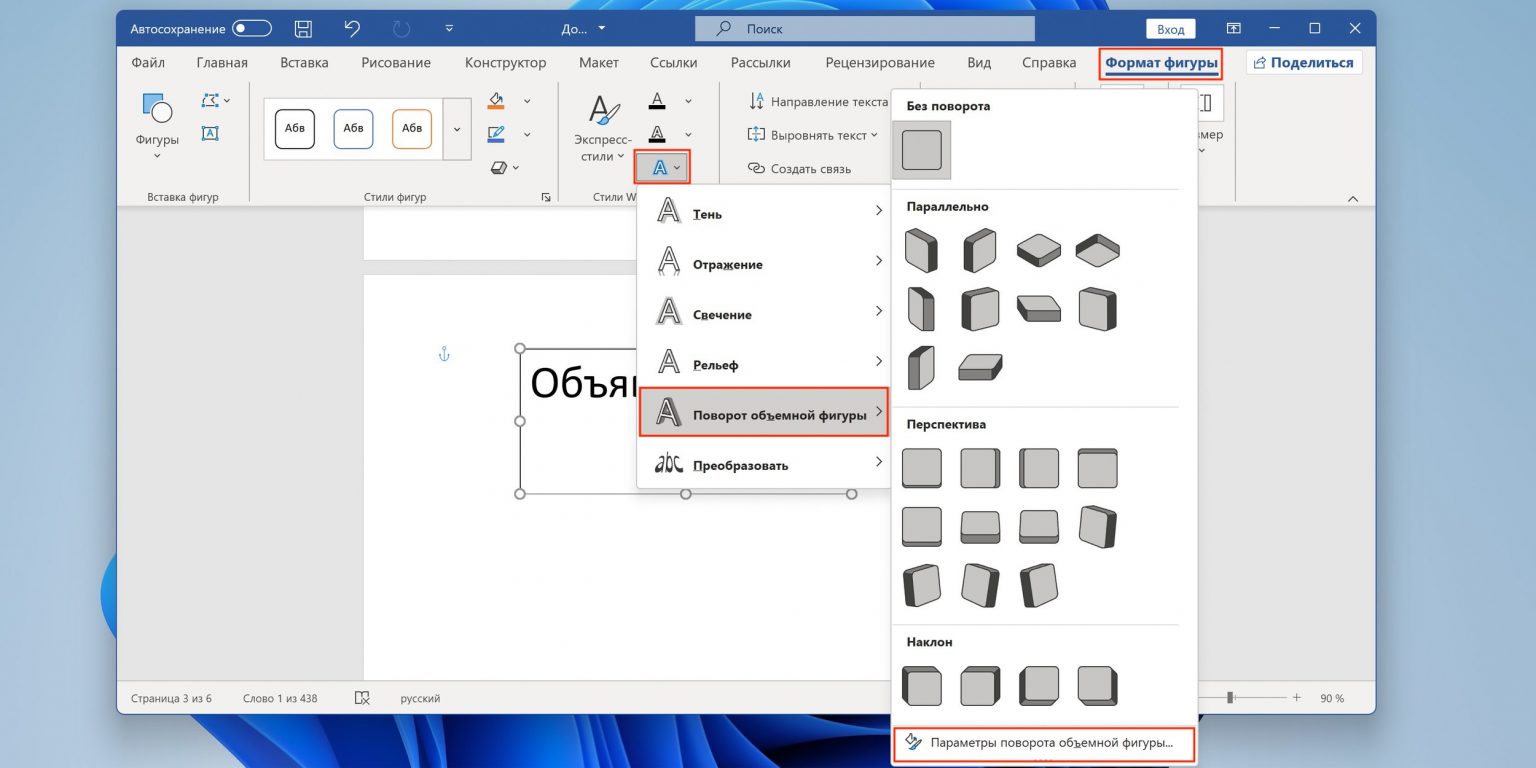
Task: Select the Без поворота preset thumbnail
Action: 922,150
